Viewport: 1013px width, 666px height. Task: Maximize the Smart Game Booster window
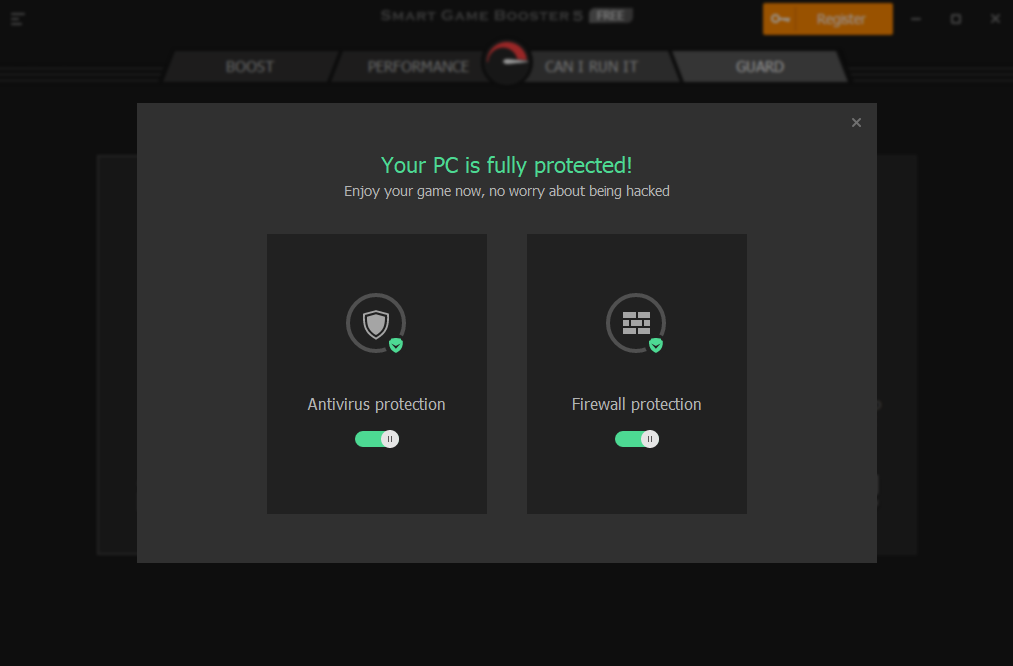click(956, 19)
